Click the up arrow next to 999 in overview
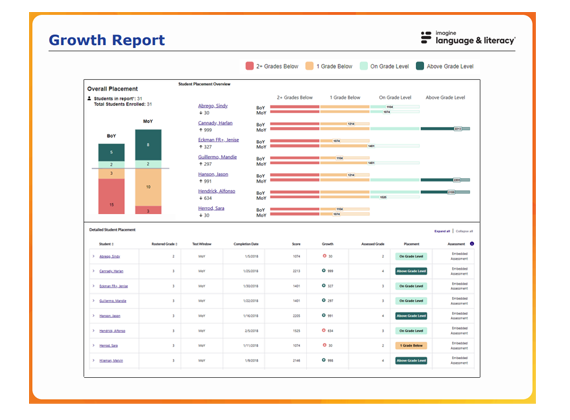The width and height of the screenshot is (570, 420). [x=201, y=130]
